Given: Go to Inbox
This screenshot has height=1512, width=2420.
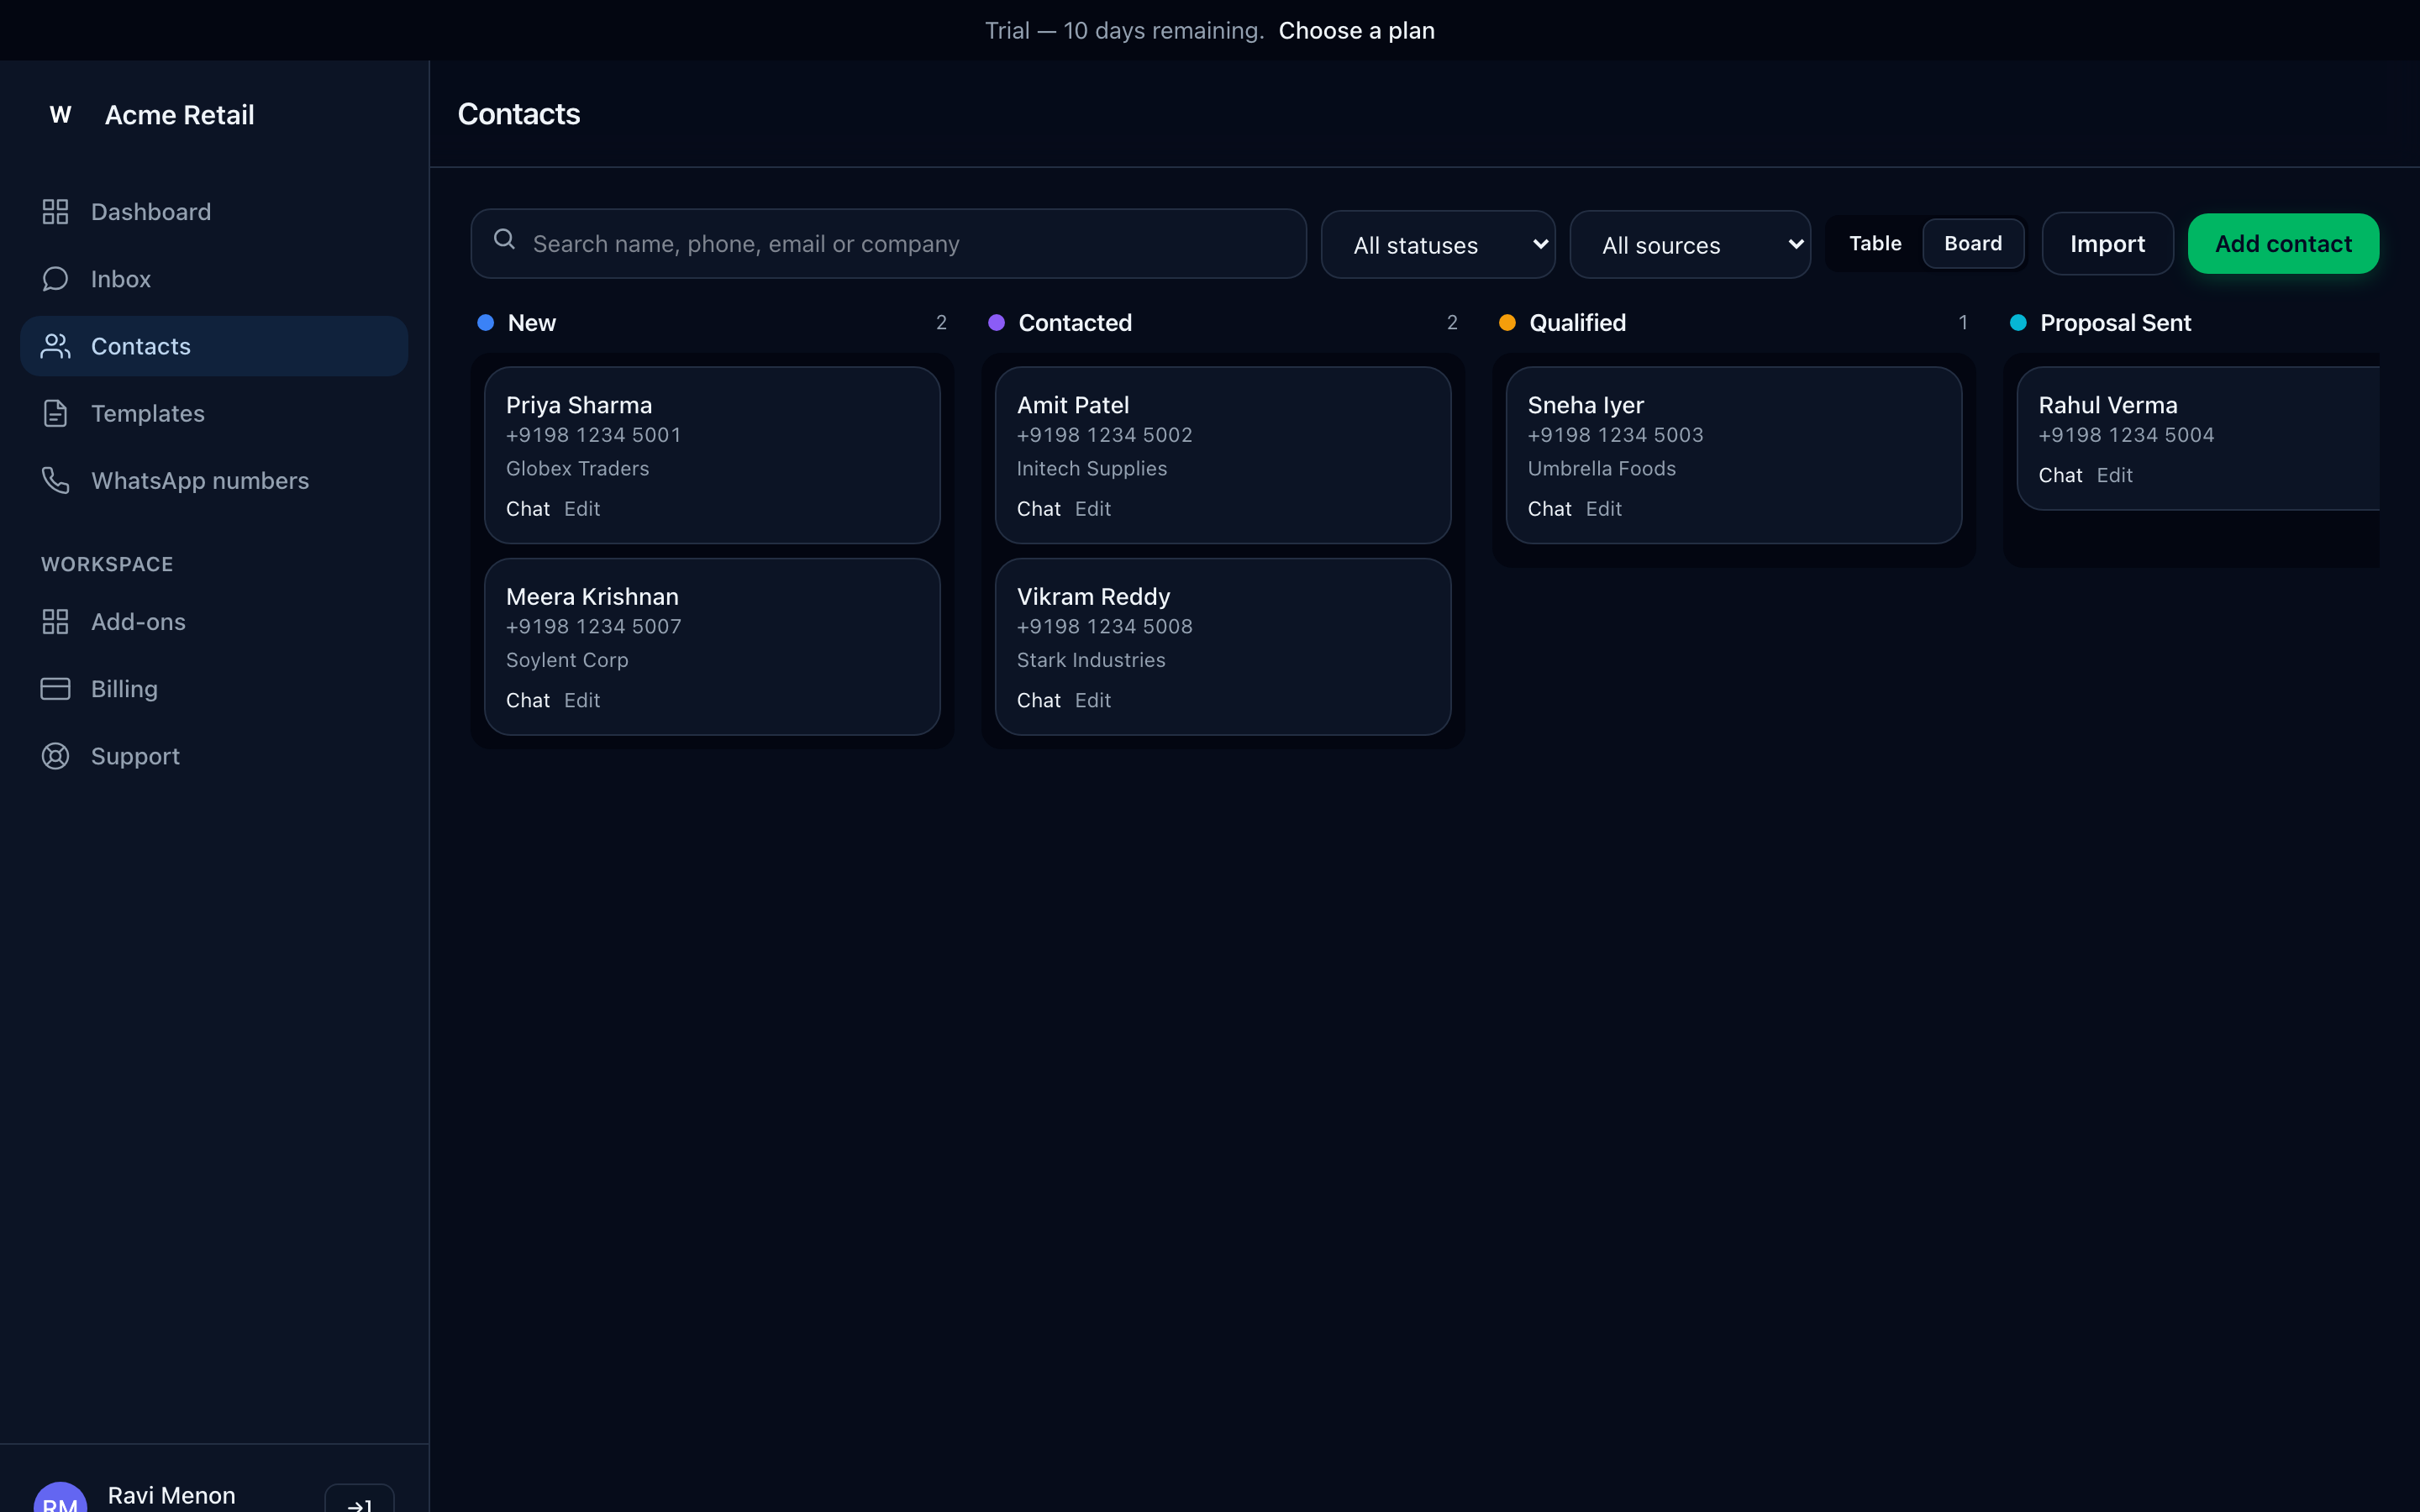Looking at the screenshot, I should 214,279.
